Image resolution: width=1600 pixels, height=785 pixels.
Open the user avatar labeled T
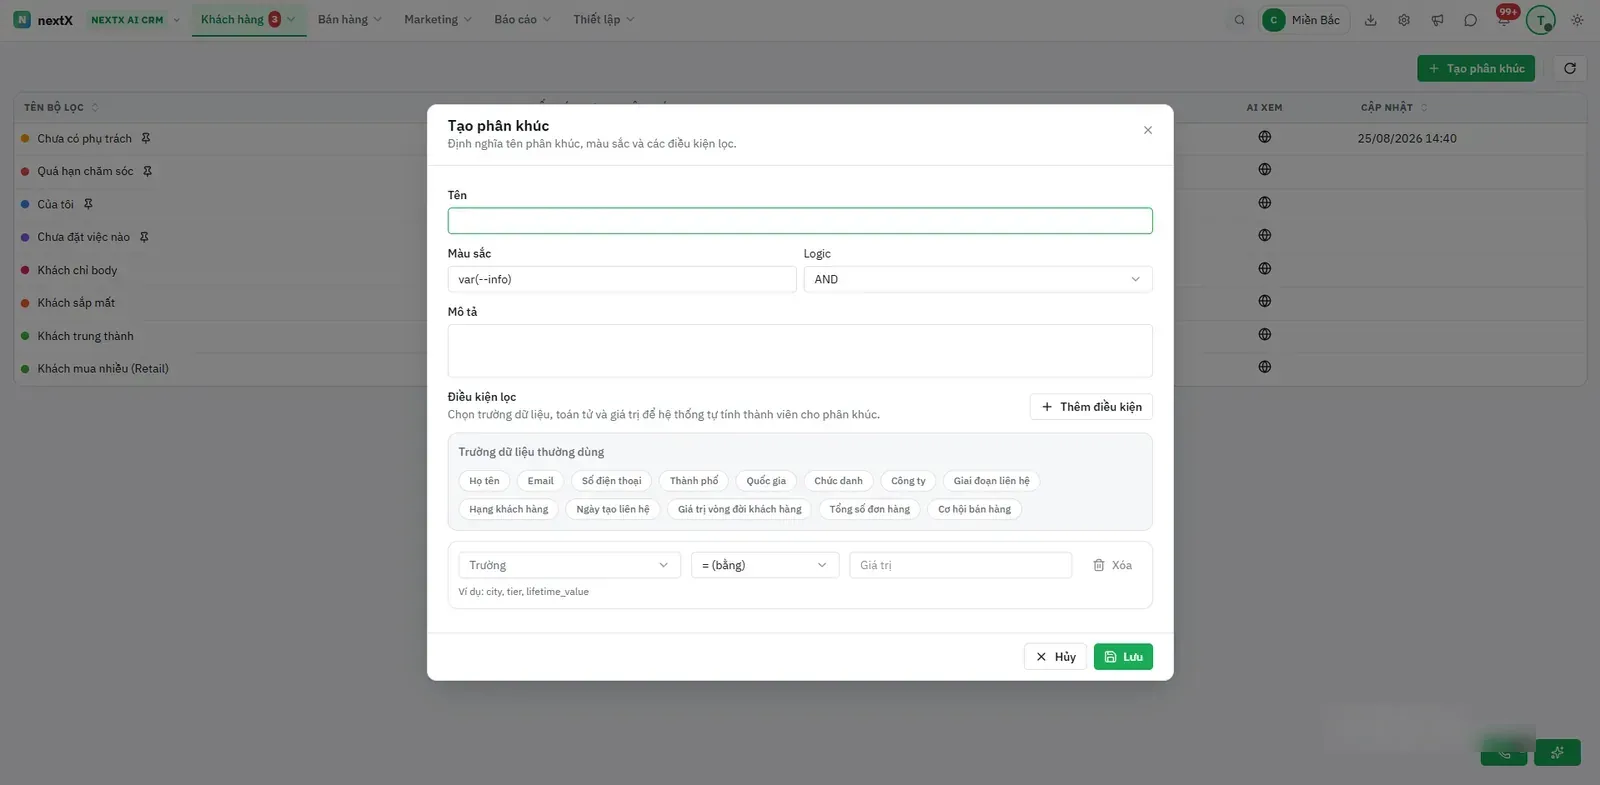point(1541,20)
